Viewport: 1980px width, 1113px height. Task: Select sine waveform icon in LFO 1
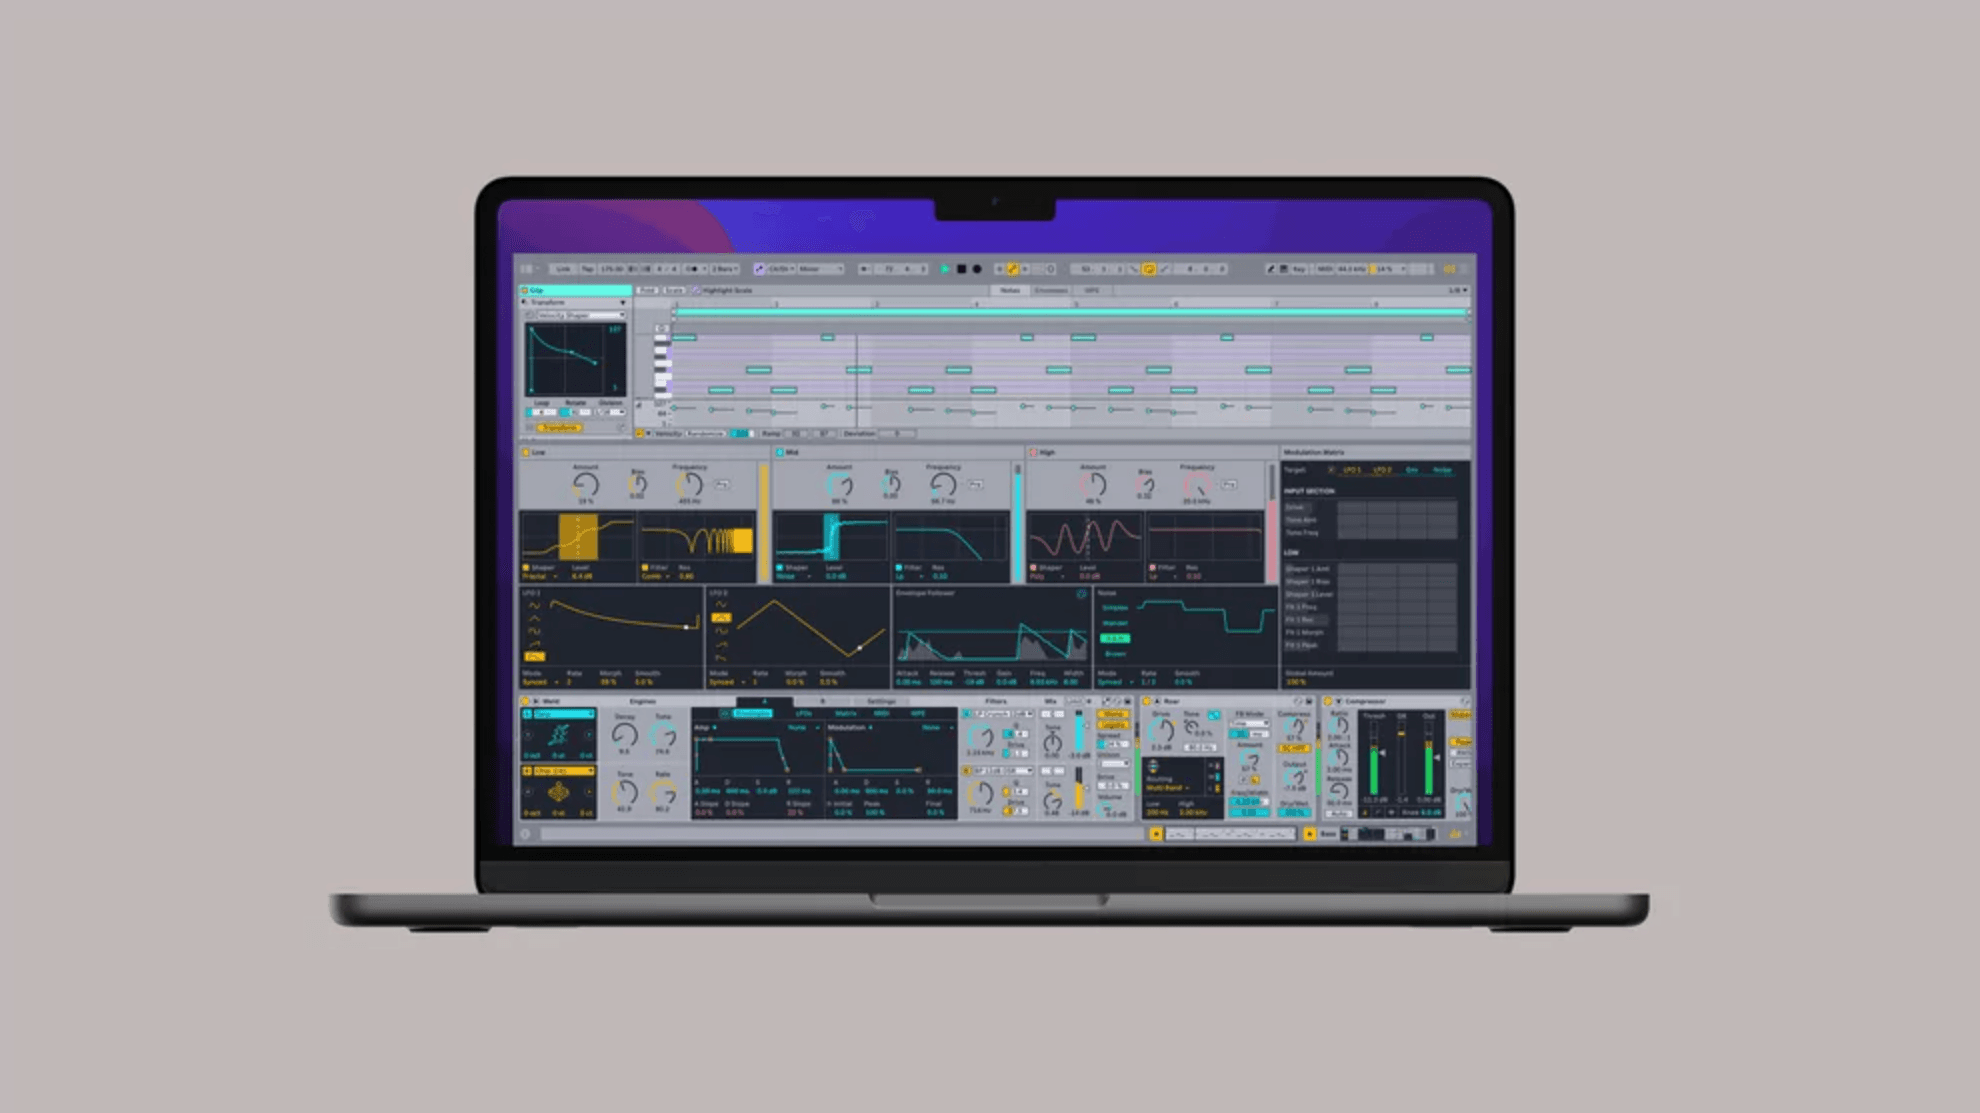pyautogui.click(x=535, y=605)
